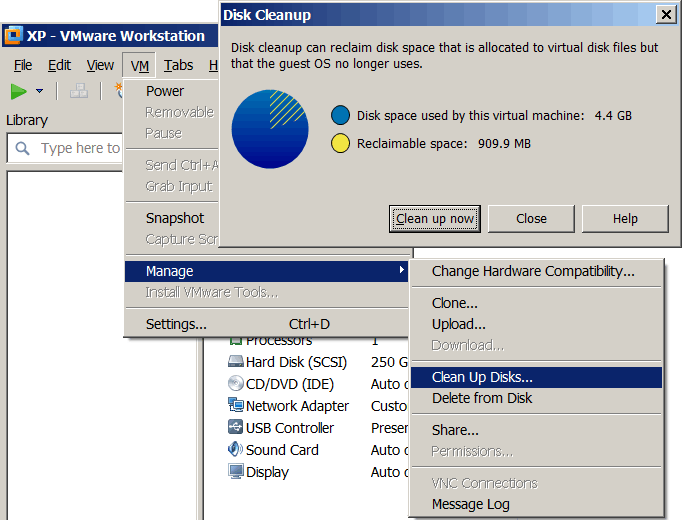
Task: Select Delete from Disk menu entry
Action: [x=536, y=398]
